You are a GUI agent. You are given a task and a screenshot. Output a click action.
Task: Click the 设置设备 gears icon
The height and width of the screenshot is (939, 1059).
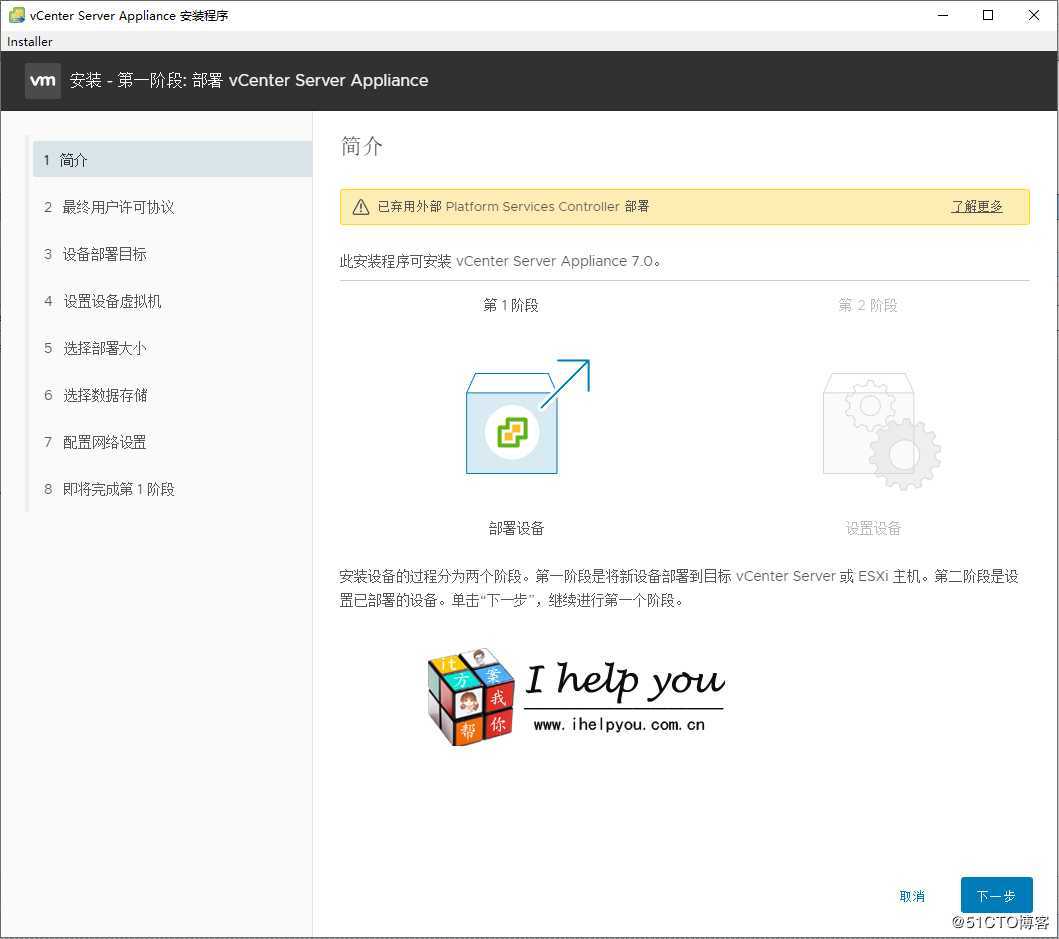point(881,430)
